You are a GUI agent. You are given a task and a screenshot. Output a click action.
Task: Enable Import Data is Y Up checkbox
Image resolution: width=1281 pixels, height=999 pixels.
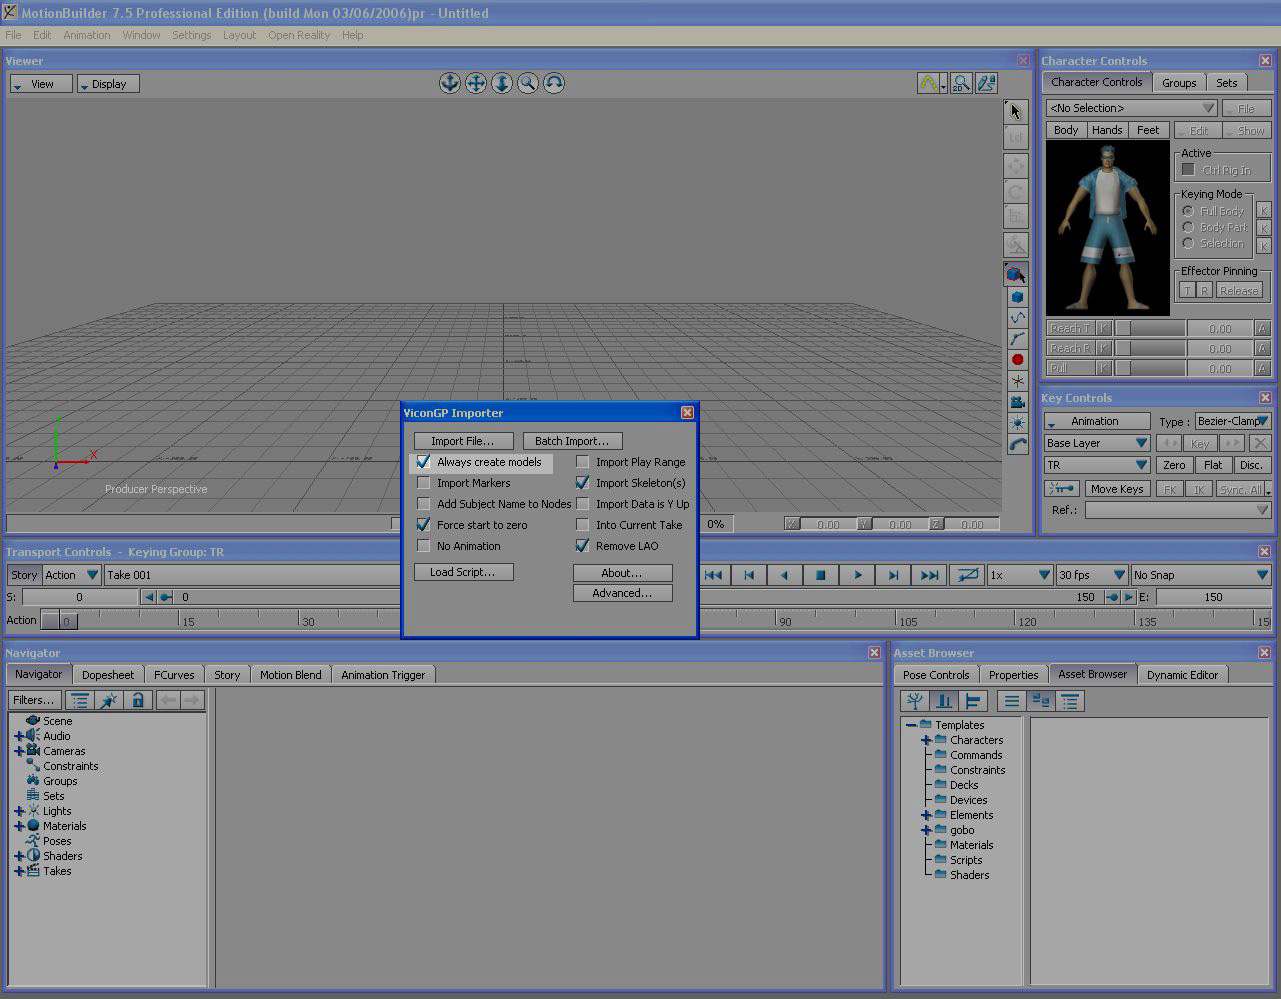[x=583, y=504]
